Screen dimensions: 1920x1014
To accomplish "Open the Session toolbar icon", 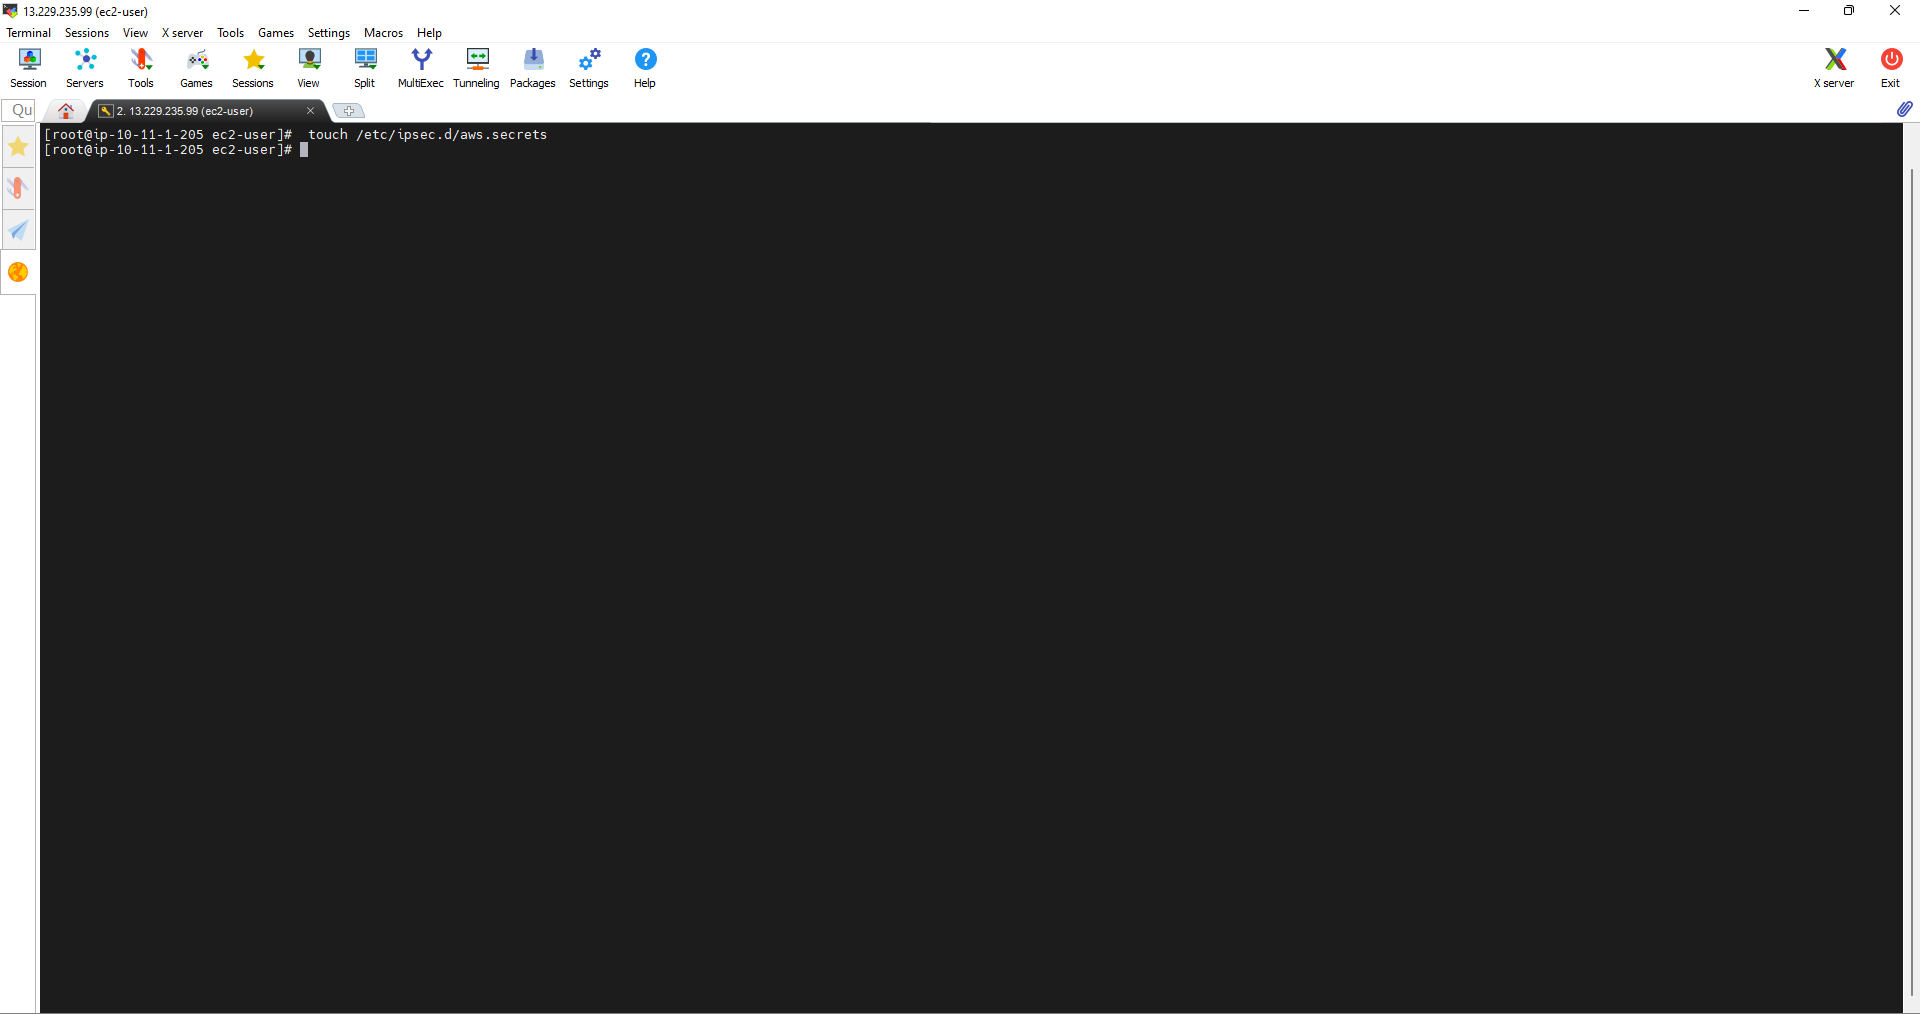I will [x=29, y=68].
